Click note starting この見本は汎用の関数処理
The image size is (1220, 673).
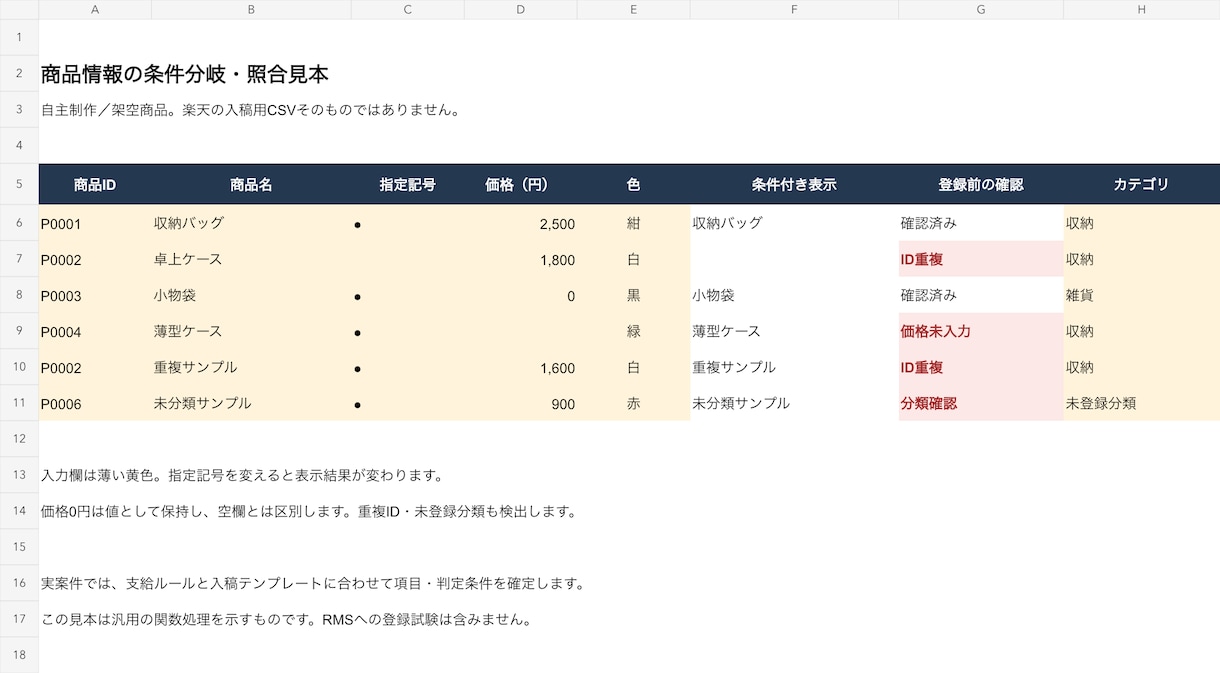pyautogui.click(x=286, y=619)
